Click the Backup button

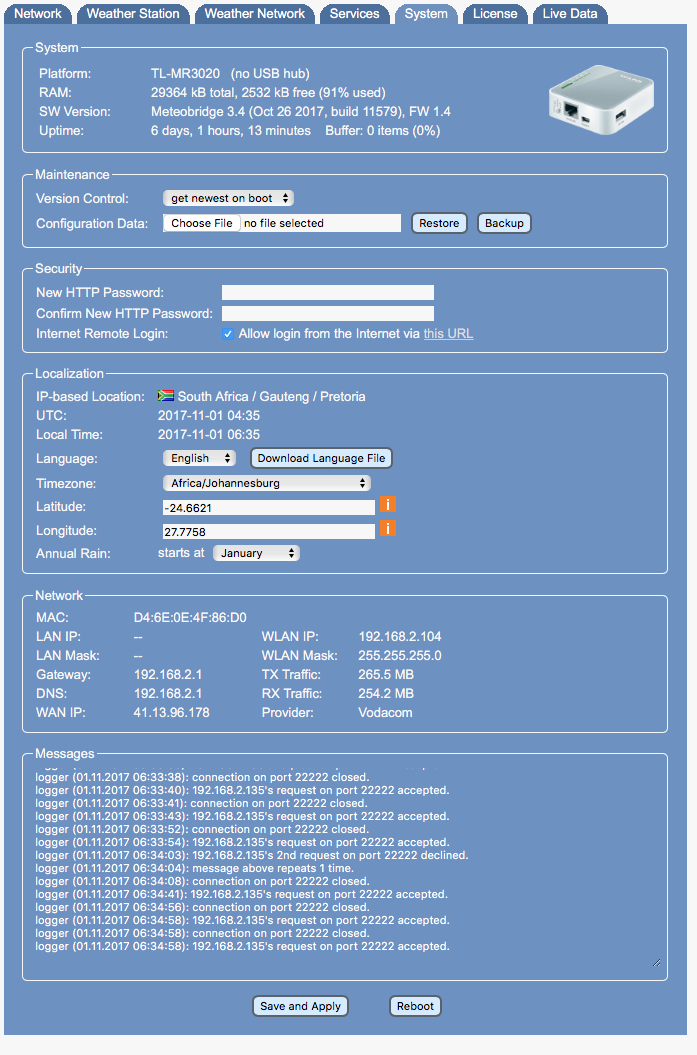(x=504, y=223)
